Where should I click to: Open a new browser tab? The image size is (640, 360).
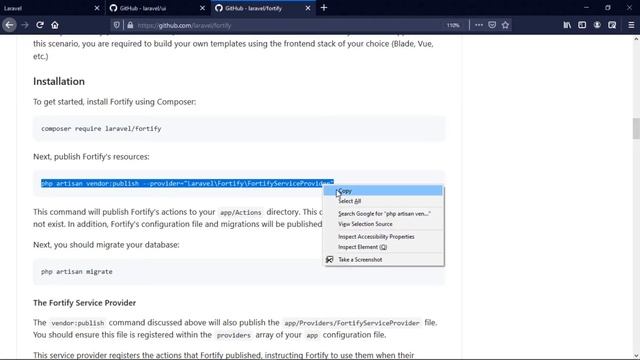[324, 8]
